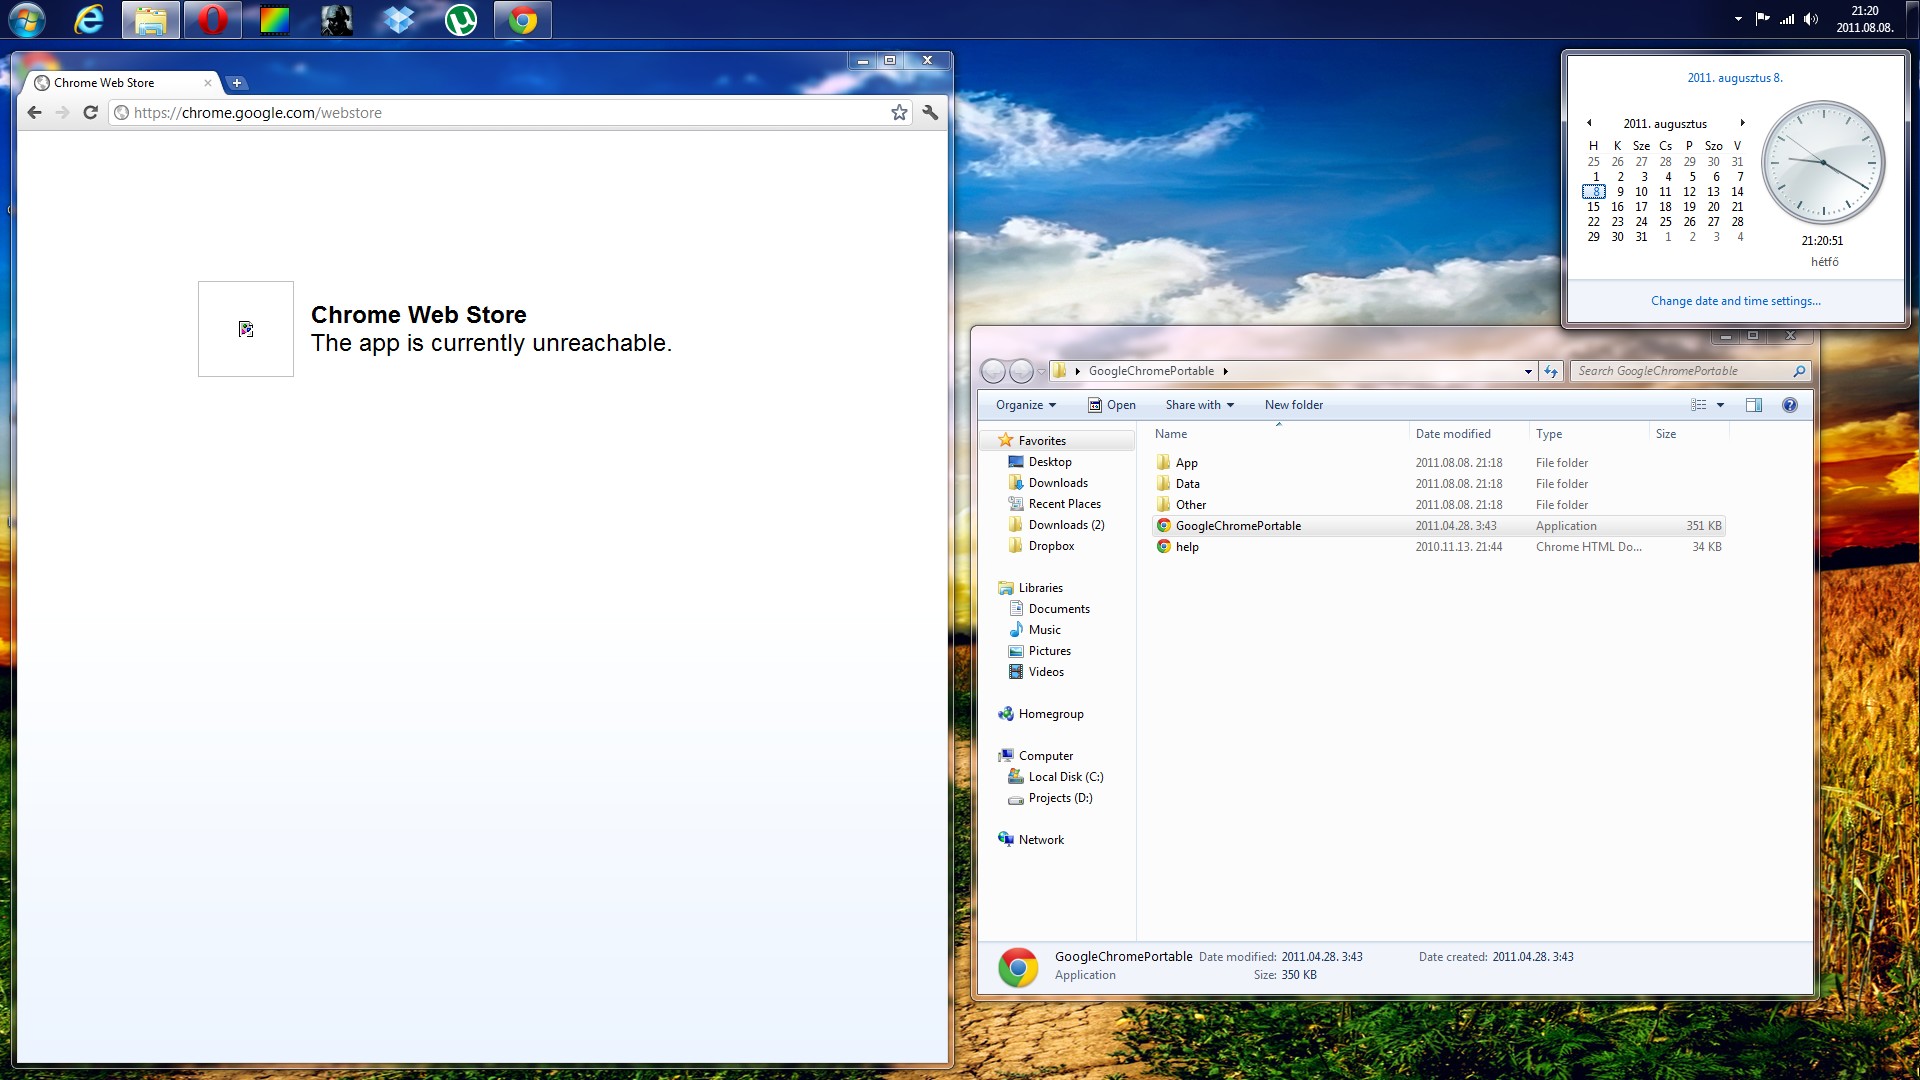
Task: Open Change date and time settings link
Action: point(1735,301)
